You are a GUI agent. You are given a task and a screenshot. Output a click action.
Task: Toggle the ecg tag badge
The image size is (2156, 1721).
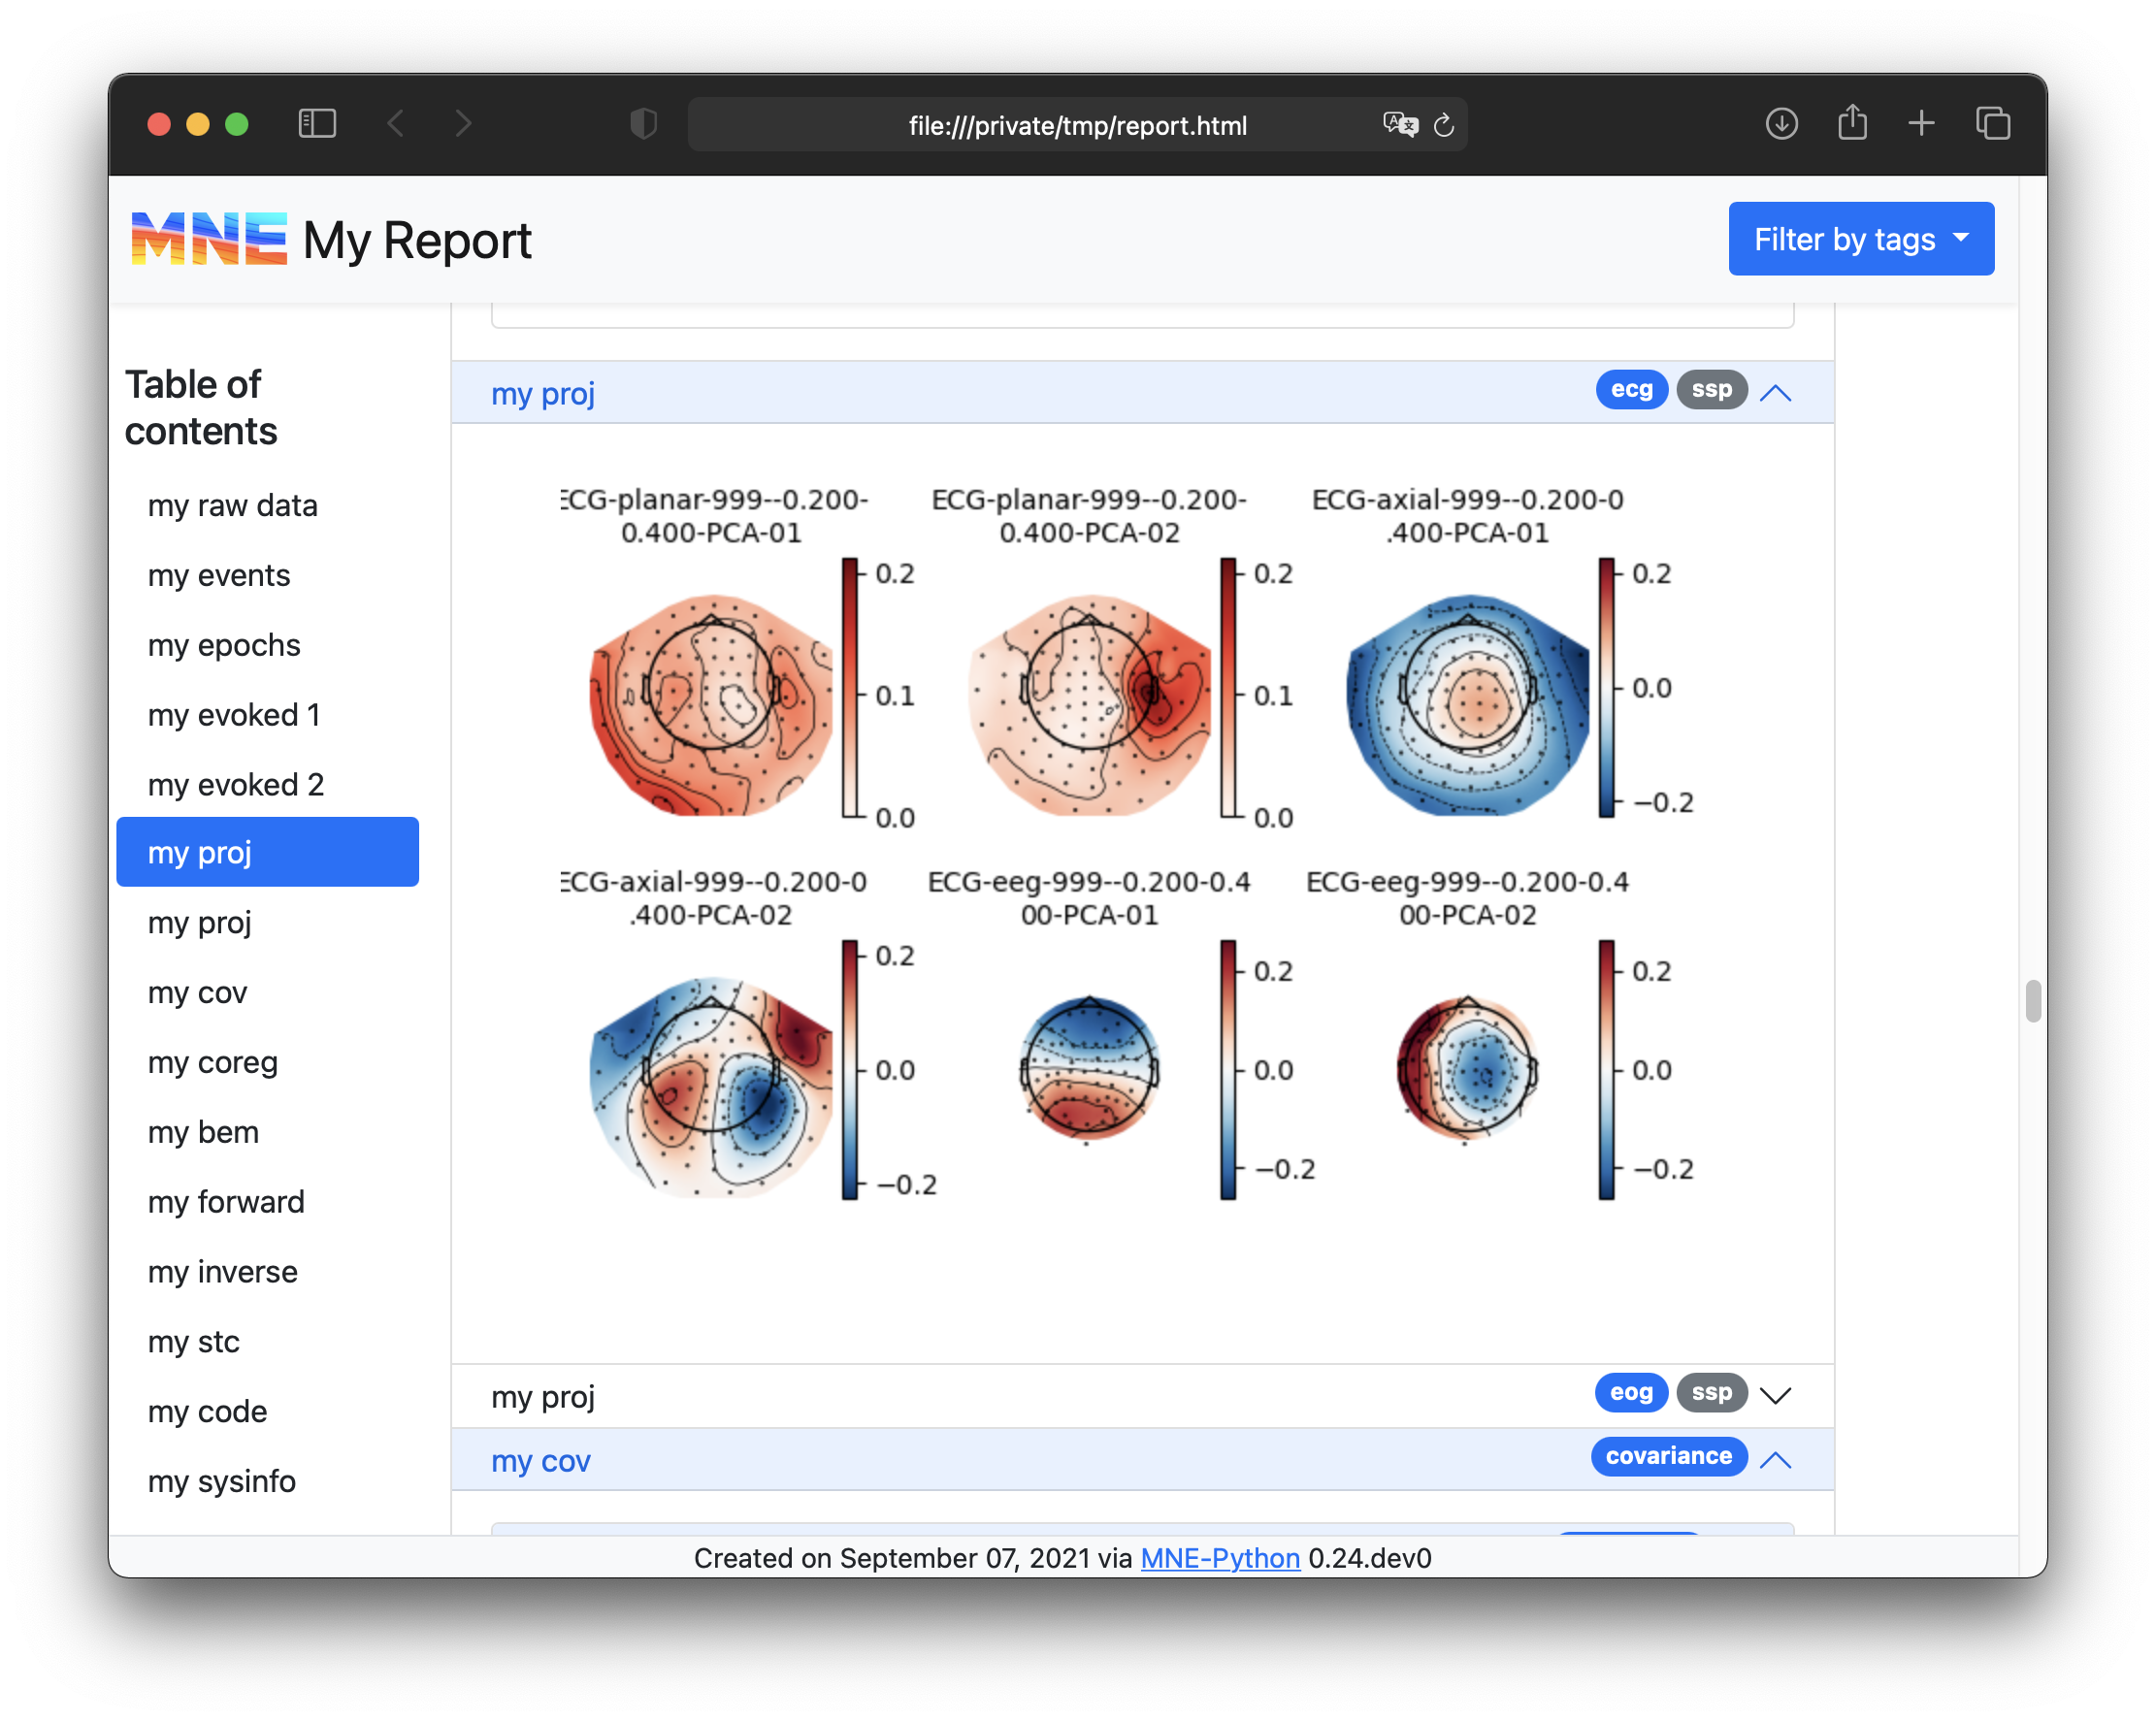click(1631, 390)
